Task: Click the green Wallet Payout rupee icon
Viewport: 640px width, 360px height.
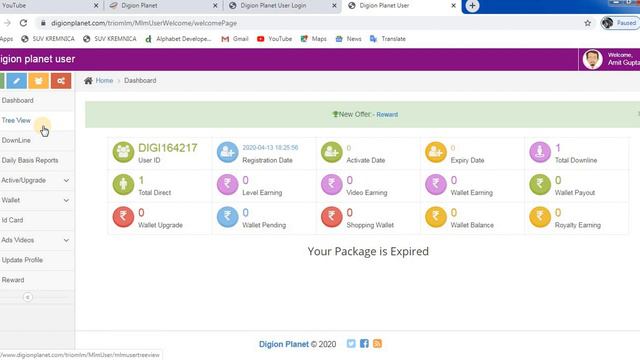Action: 540,184
